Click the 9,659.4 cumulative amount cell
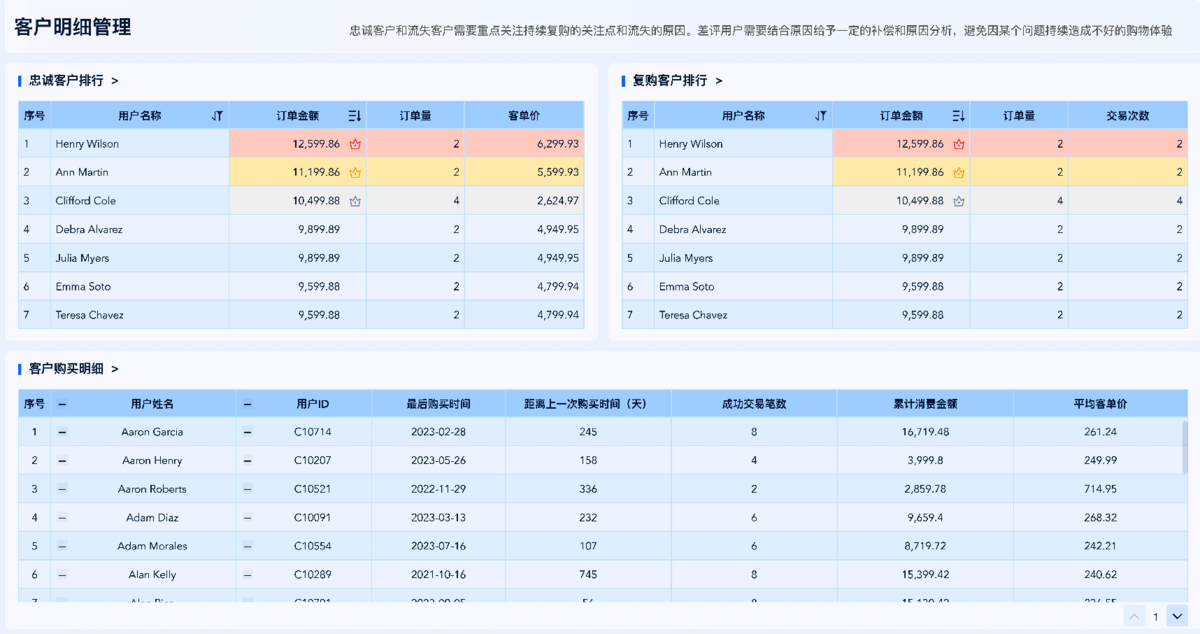The image size is (1200, 634). [925, 518]
